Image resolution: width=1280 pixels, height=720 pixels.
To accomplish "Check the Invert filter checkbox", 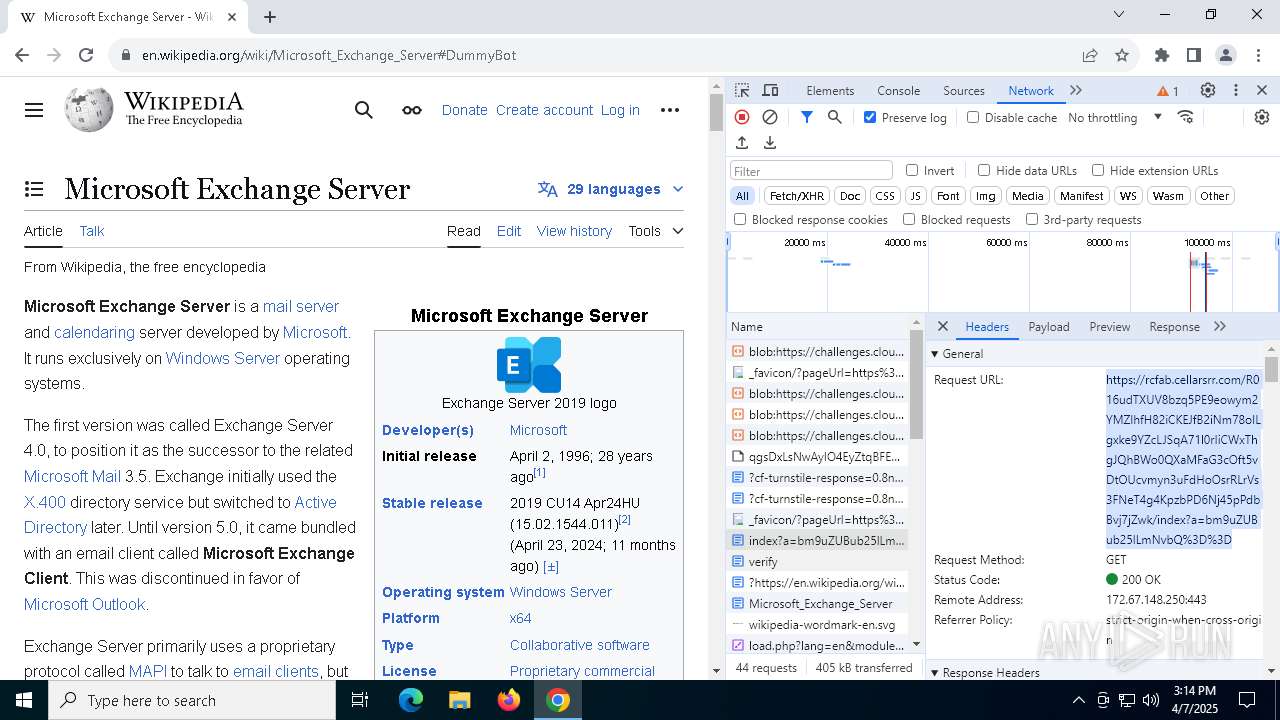I will coord(912,170).
